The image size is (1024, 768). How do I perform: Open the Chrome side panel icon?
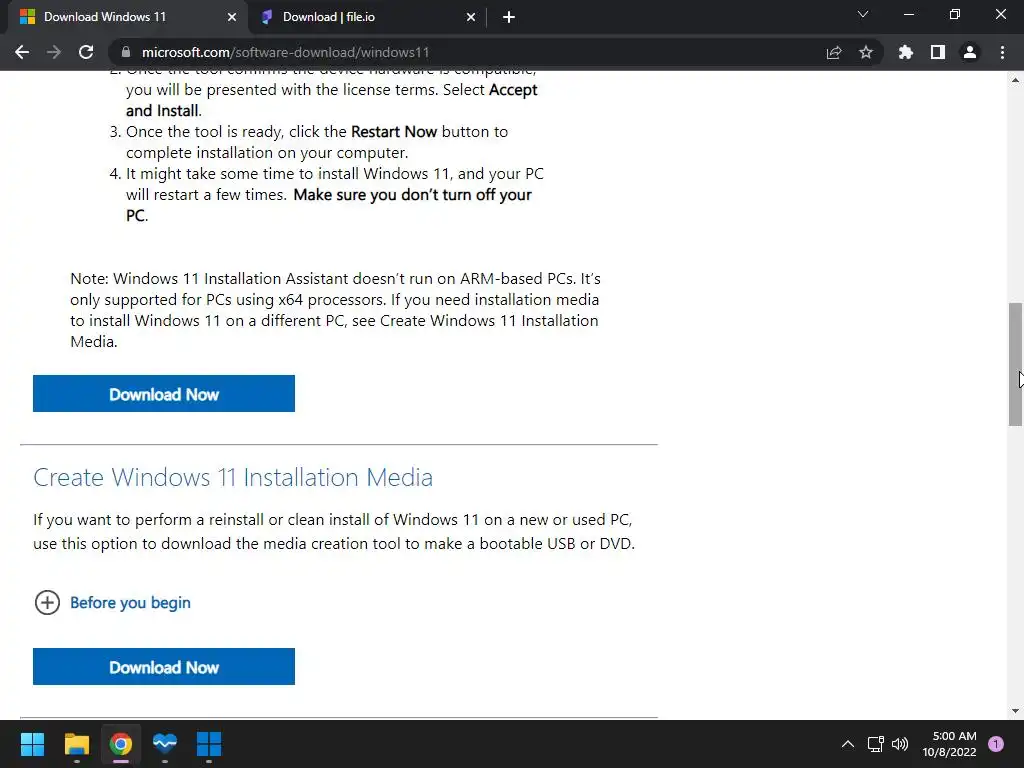tap(938, 52)
